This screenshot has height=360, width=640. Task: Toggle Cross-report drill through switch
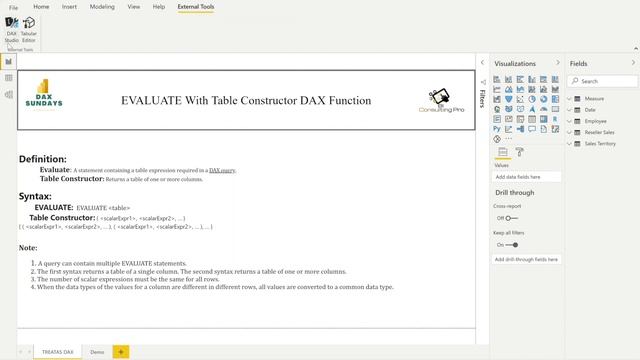point(511,218)
